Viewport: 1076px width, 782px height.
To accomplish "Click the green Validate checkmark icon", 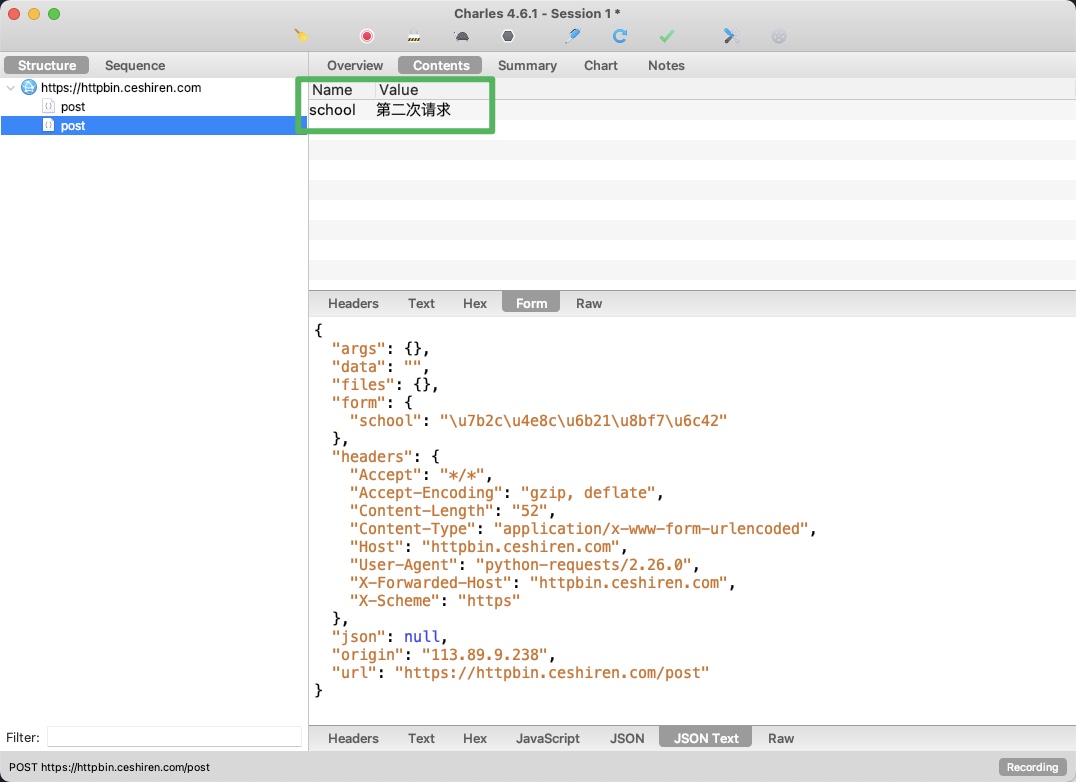I will (666, 36).
